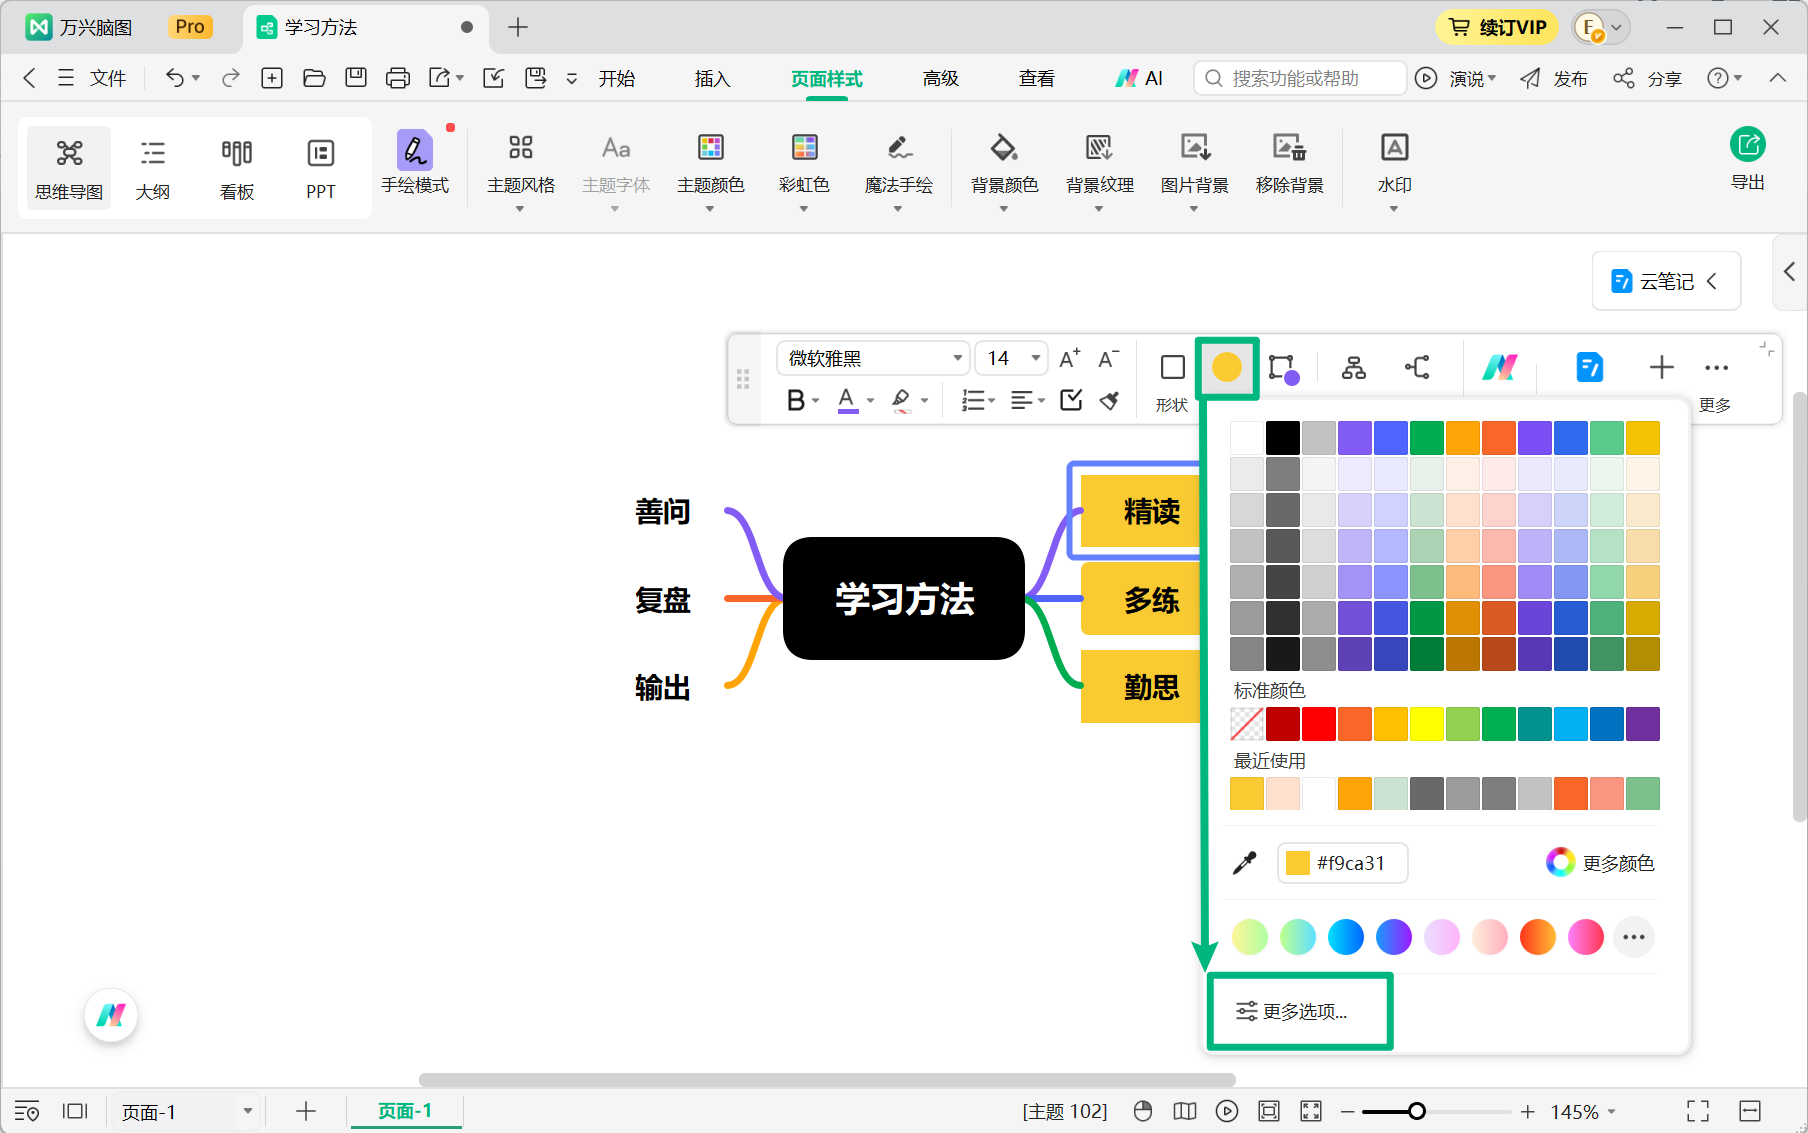Expand the 云笔记 cloud notes panel
Image resolution: width=1808 pixels, height=1133 pixels.
click(1666, 281)
